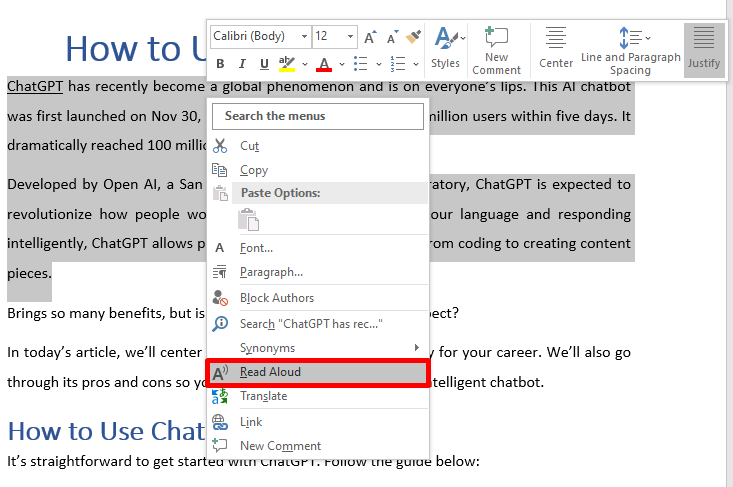Toggle Bold formatting in mini toolbar
This screenshot has width=733, height=487.
point(220,64)
